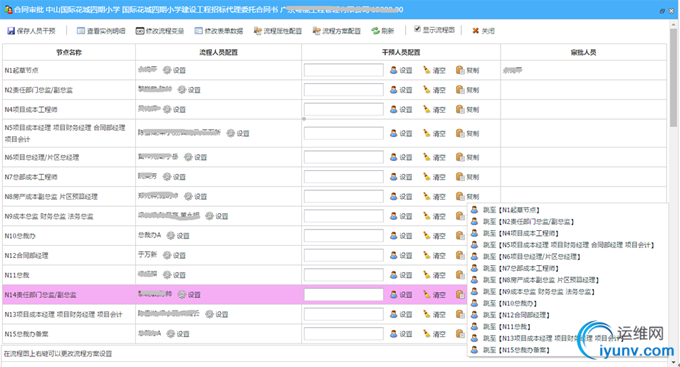Viewport: 680px width, 367px height.
Task: Choose 跳至【N9成本总监 财务总监 法务总监】 in menu
Action: 539,292
